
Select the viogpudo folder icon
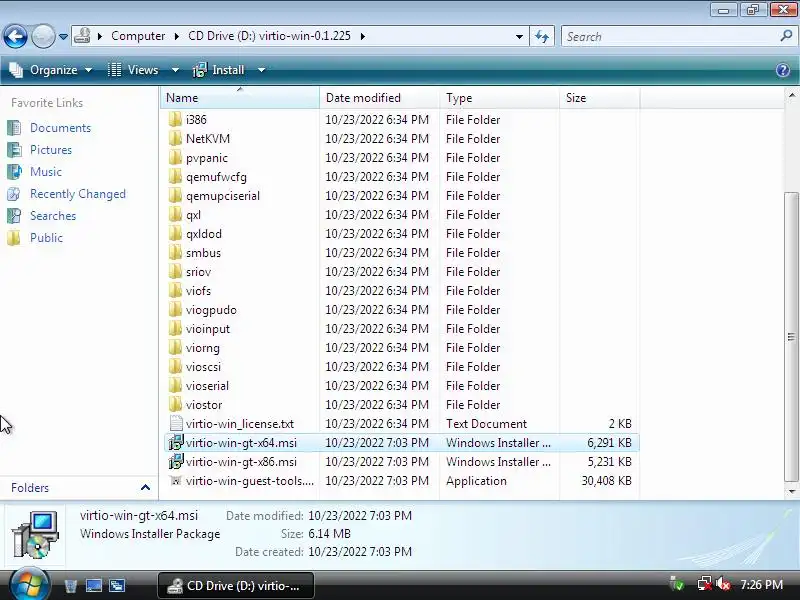pos(175,310)
